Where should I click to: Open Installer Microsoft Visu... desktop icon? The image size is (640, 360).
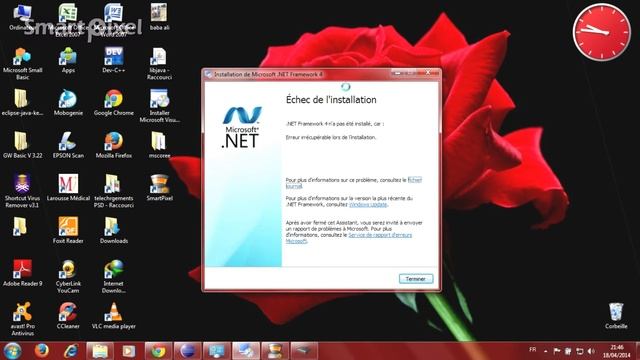click(159, 106)
